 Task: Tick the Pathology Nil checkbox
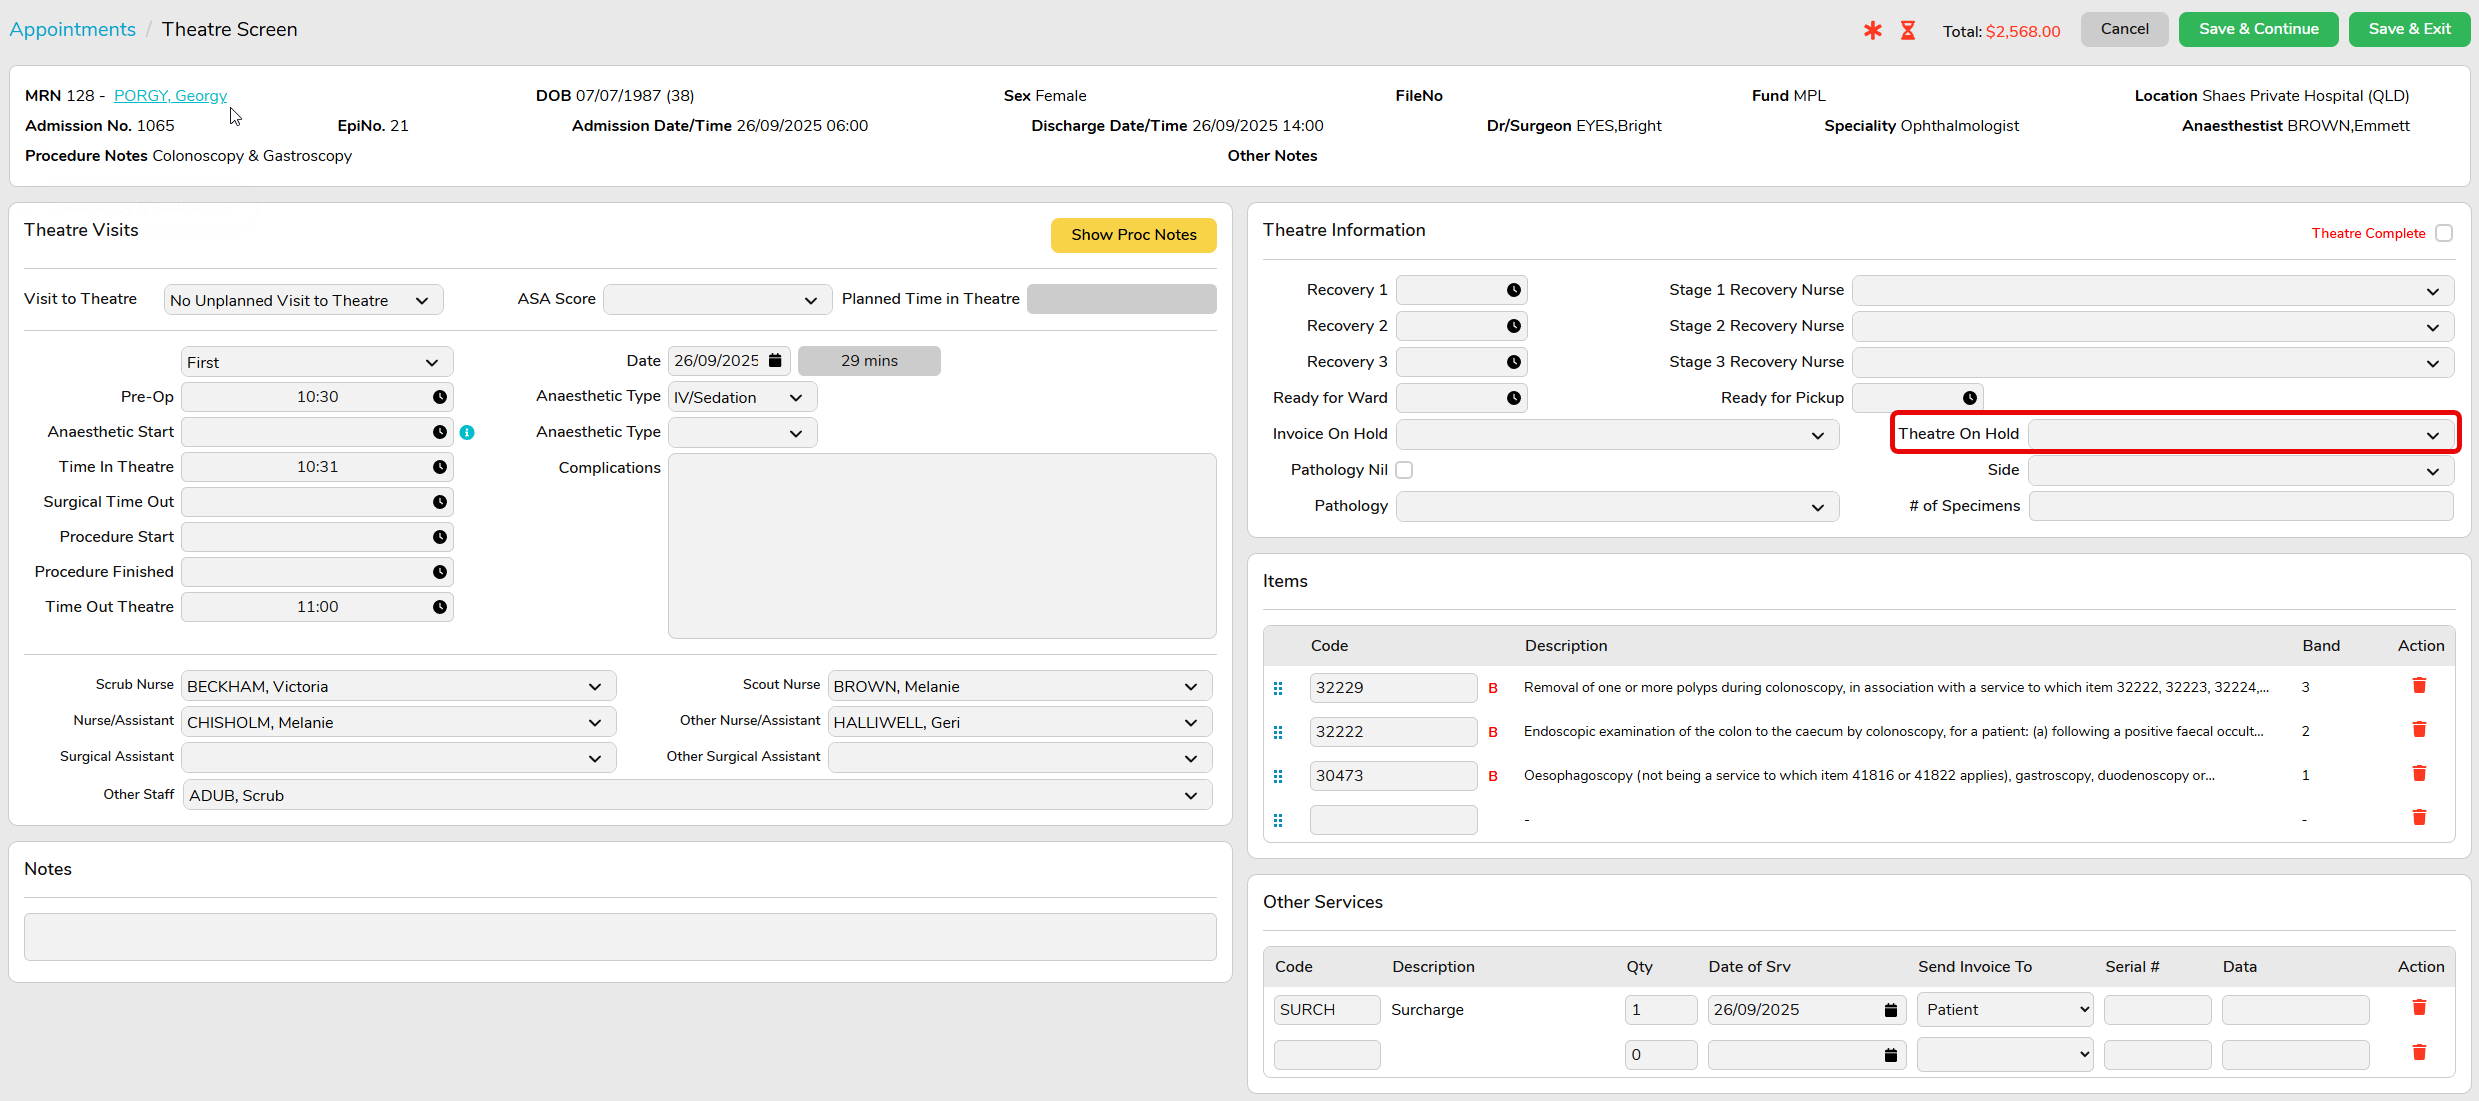pyautogui.click(x=1405, y=470)
